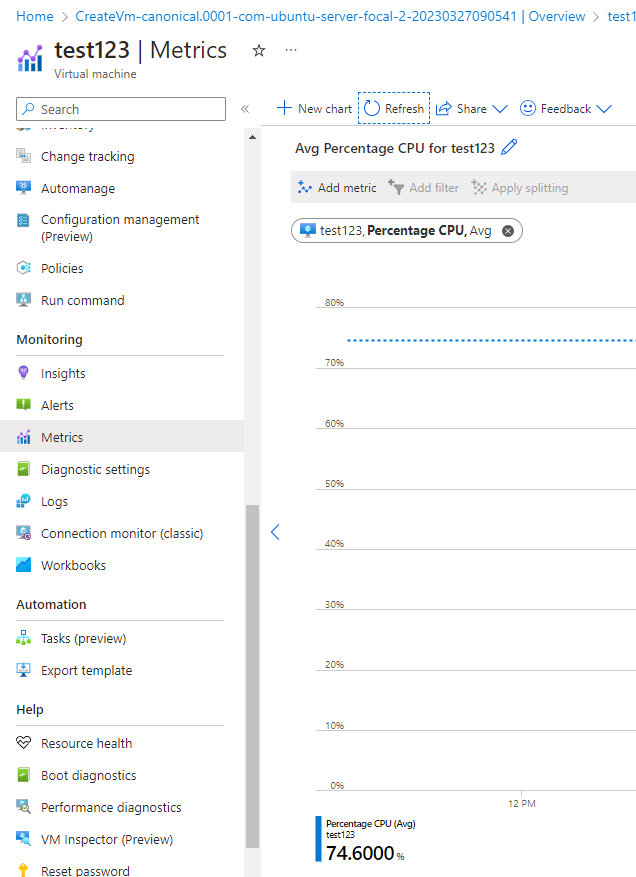Click the Run command icon
636x877 pixels.
click(23, 300)
